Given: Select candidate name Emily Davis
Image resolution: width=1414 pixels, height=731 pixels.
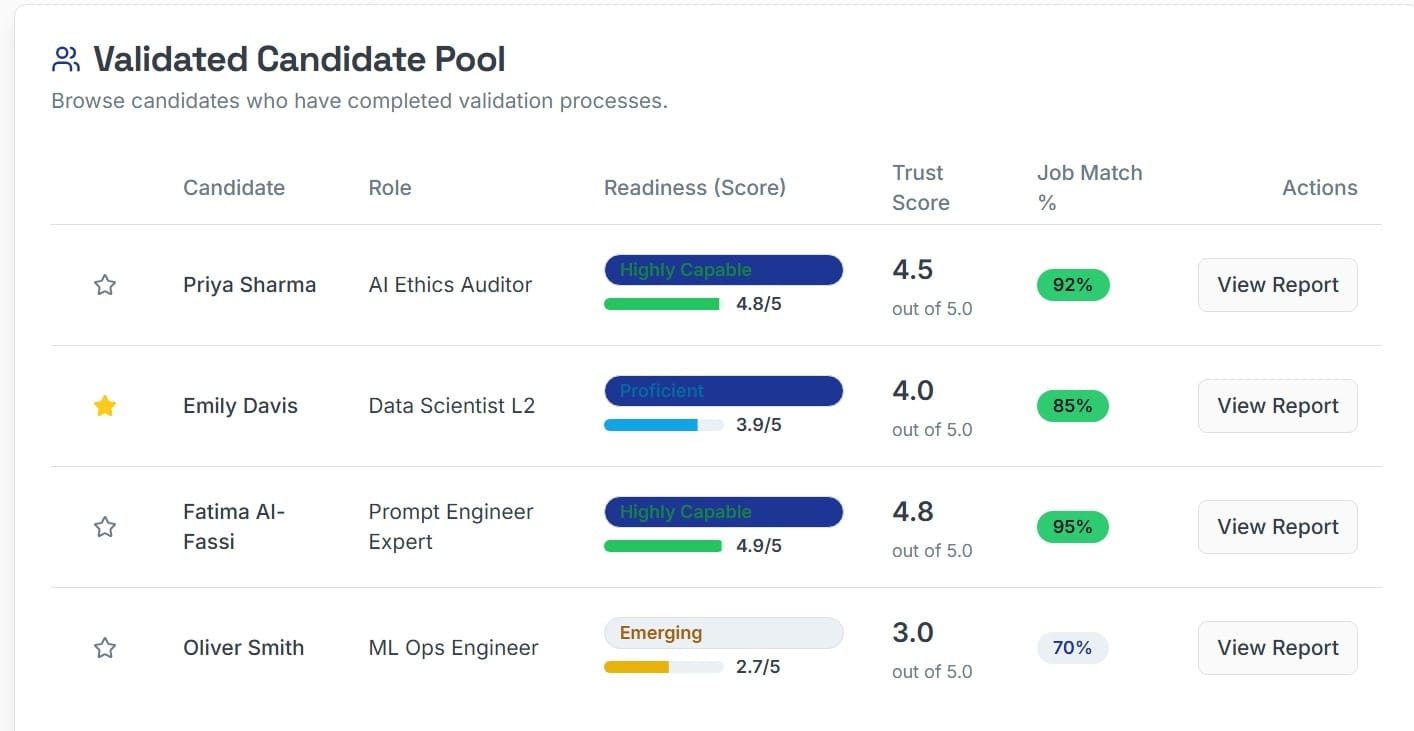Looking at the screenshot, I should click(x=240, y=405).
